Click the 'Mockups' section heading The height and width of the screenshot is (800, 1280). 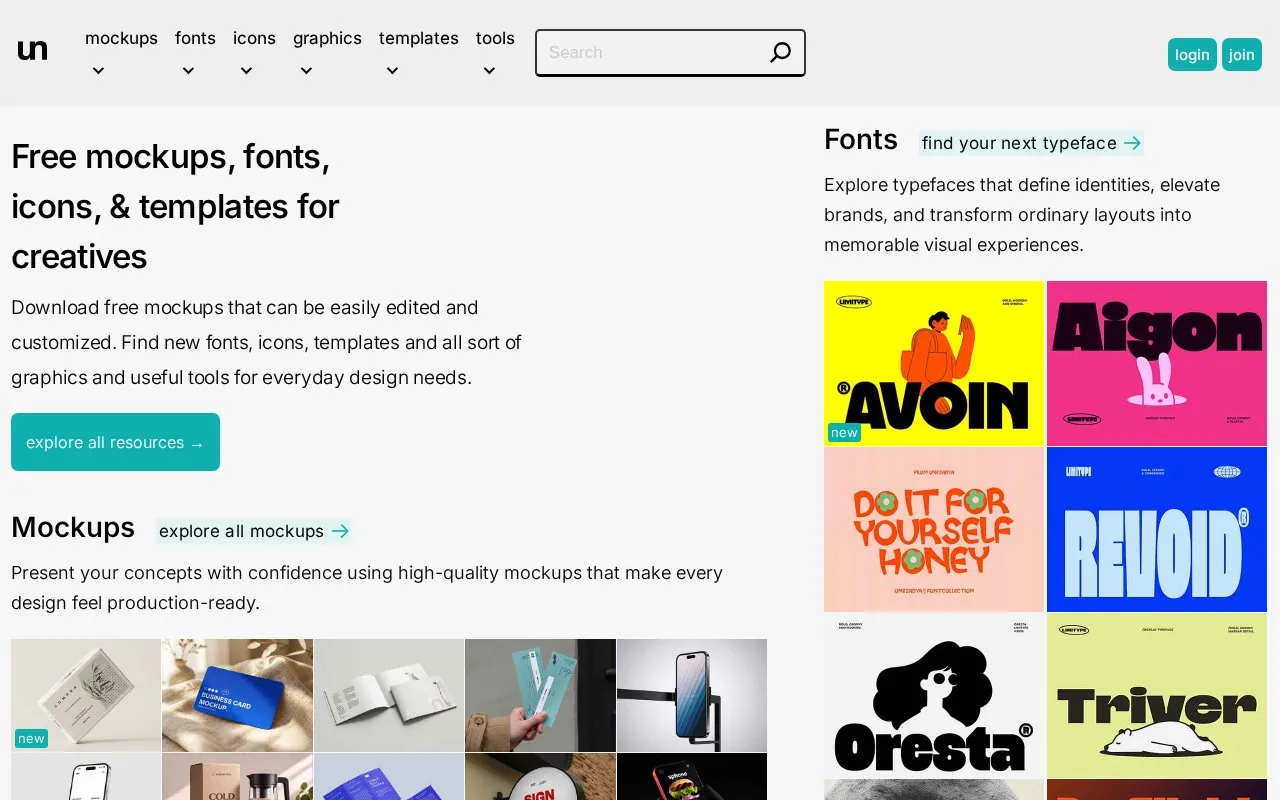[x=73, y=528]
